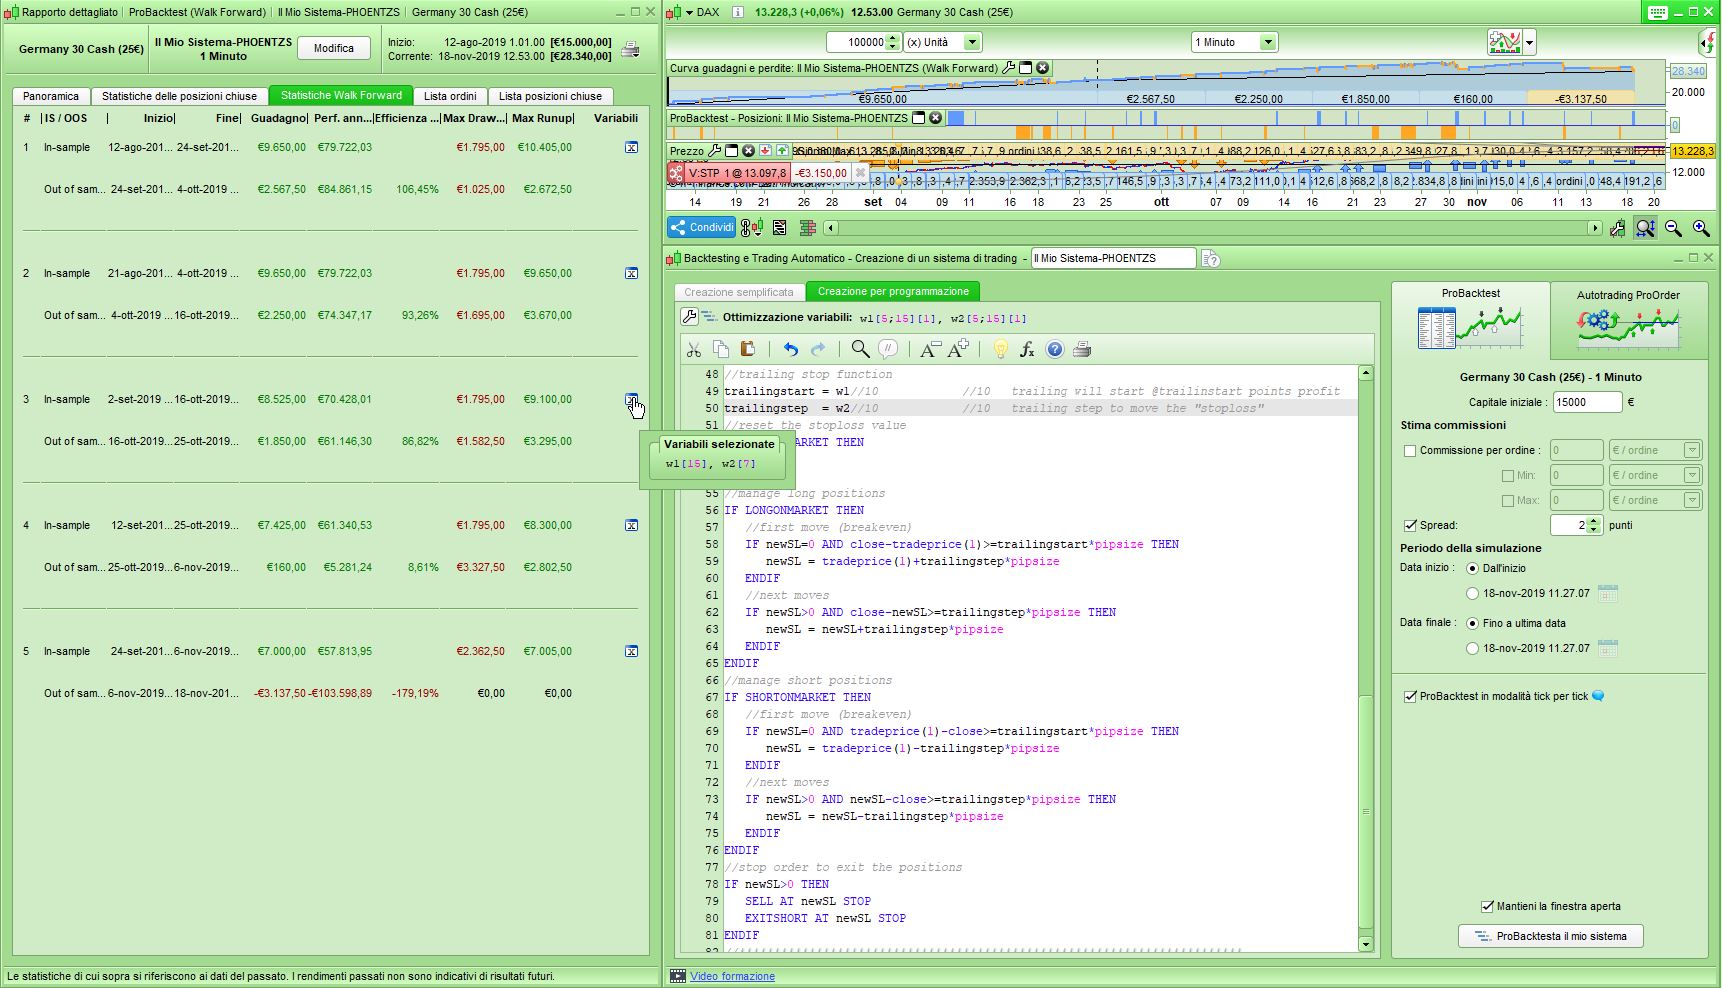Open the 1 Minuto timeframe dropdown
The height and width of the screenshot is (988, 1722).
click(x=1267, y=42)
